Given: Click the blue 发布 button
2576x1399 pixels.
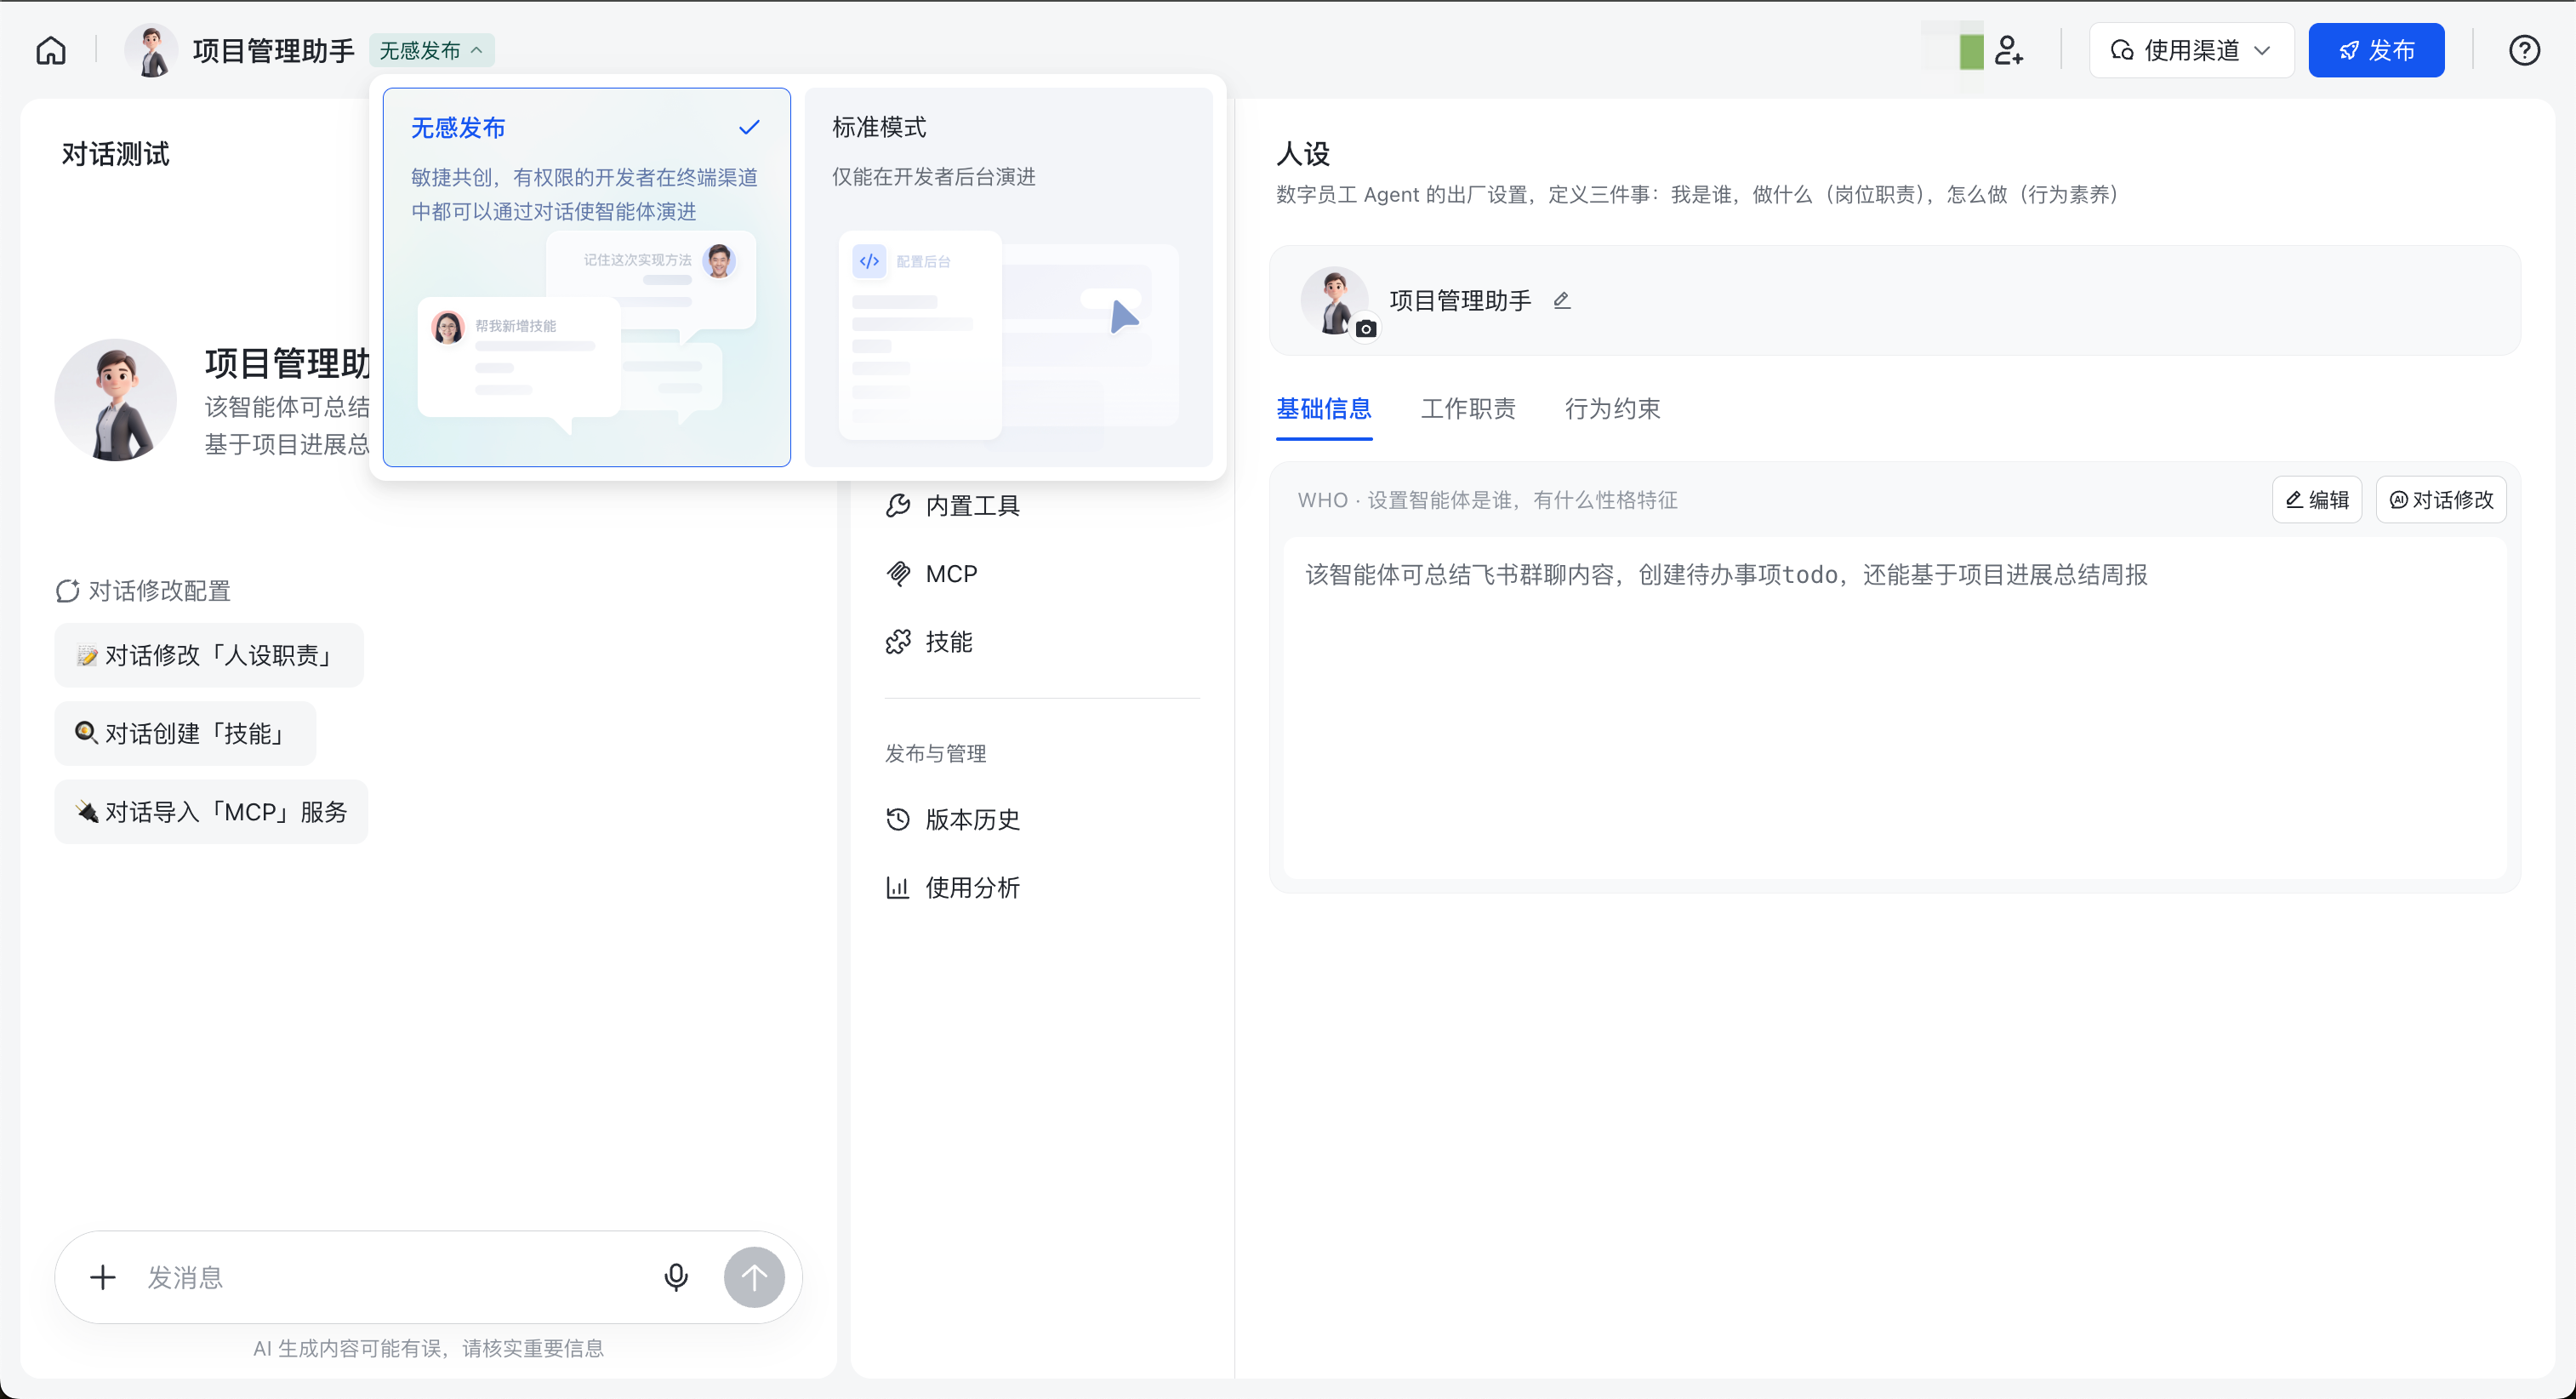Looking at the screenshot, I should tap(2375, 50).
